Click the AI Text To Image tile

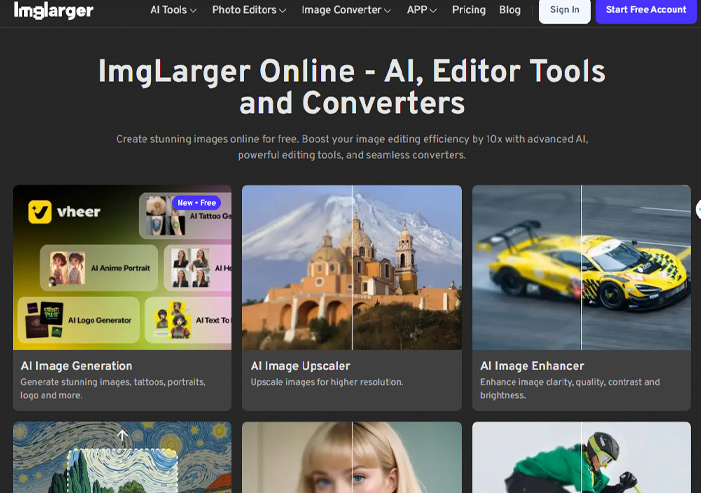pos(190,320)
